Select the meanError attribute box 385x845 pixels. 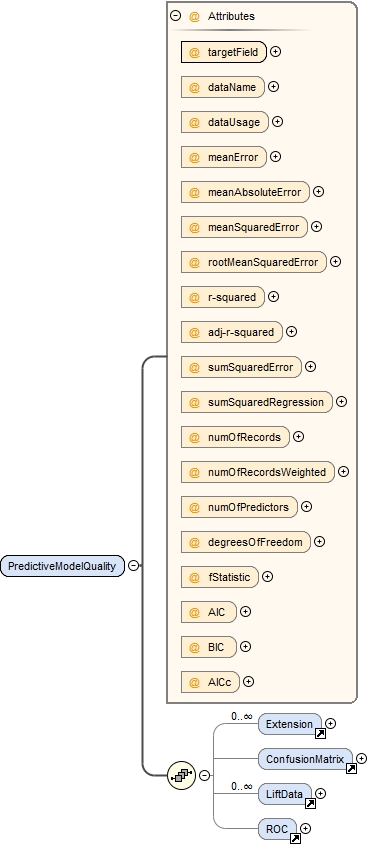click(224, 157)
